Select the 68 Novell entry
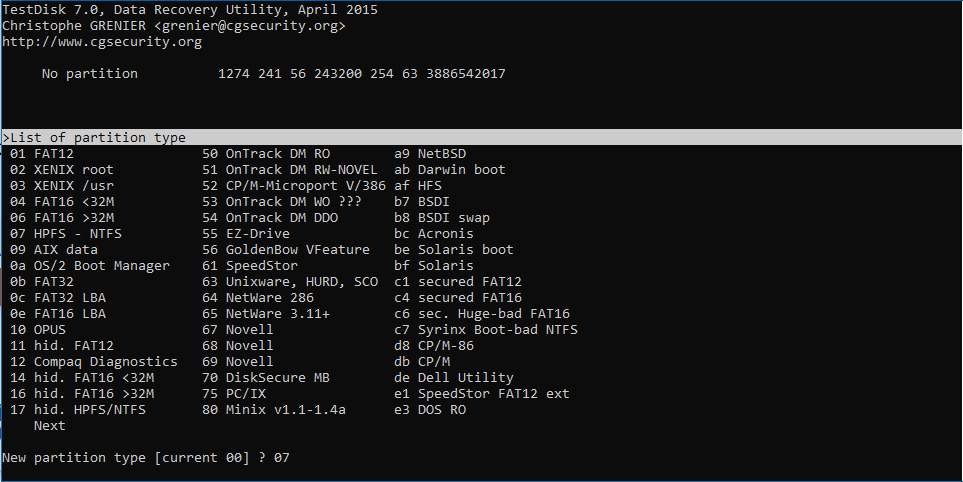 click(x=238, y=345)
